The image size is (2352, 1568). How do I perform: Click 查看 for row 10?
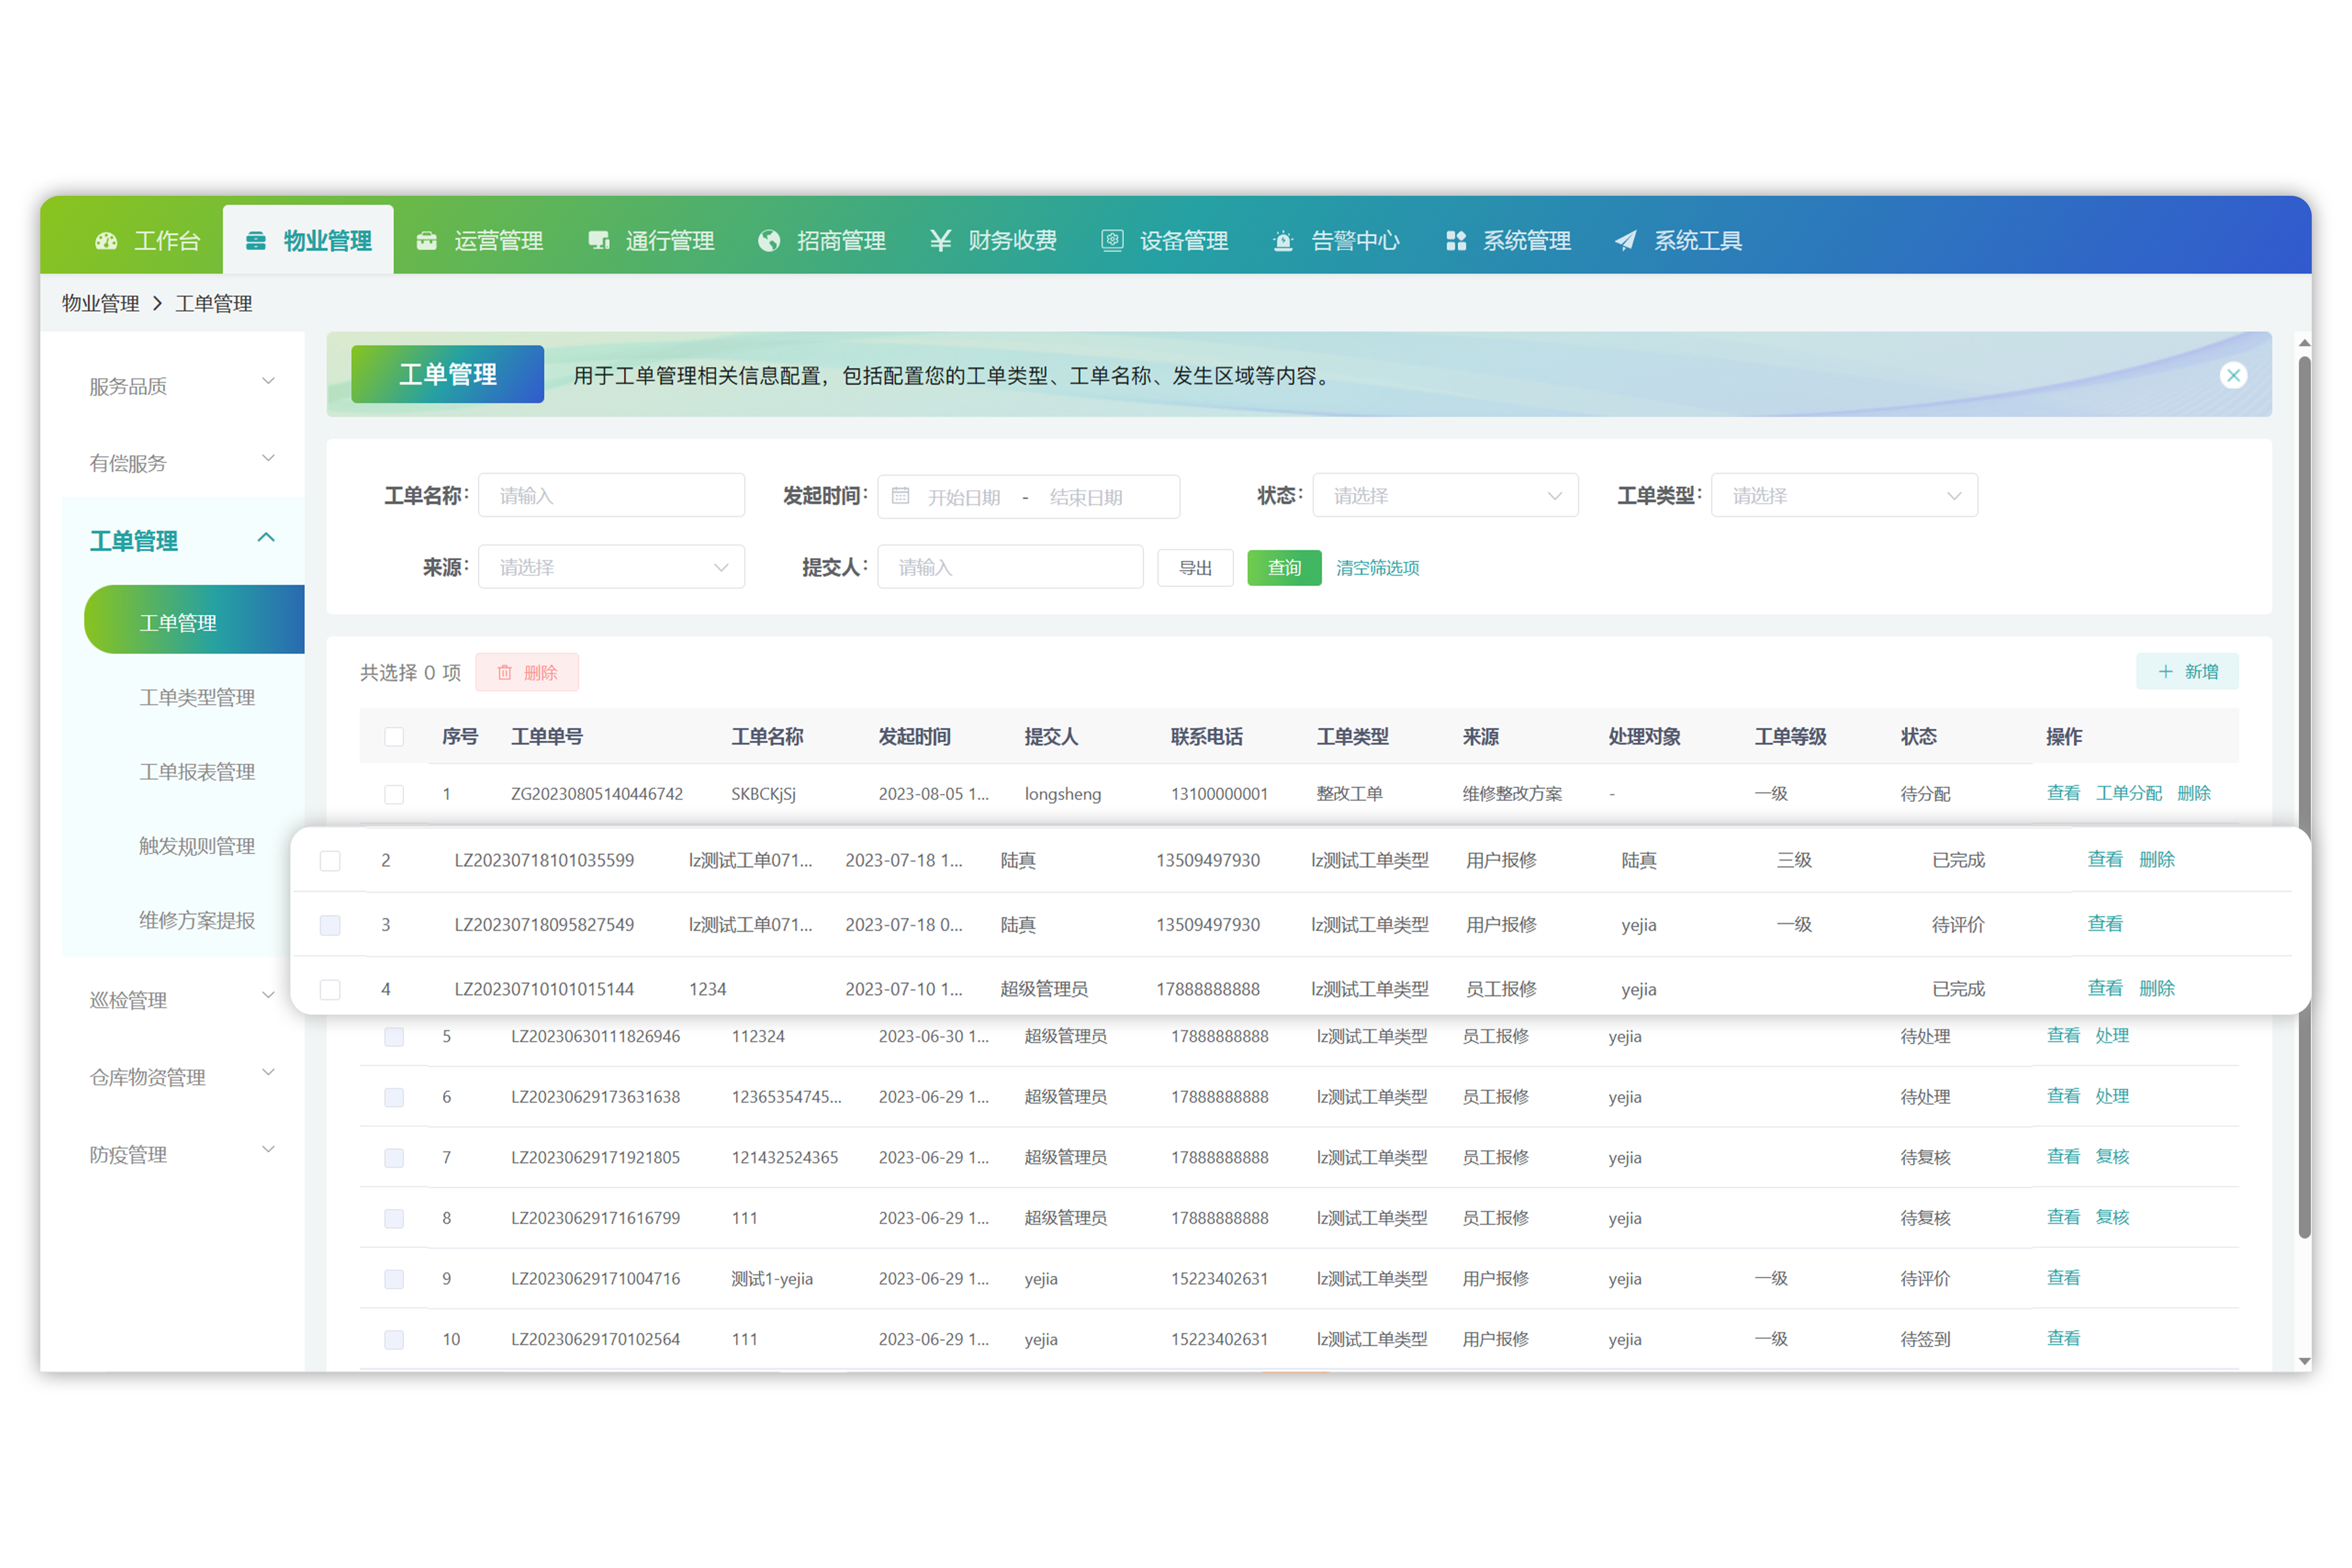pyautogui.click(x=2063, y=1338)
